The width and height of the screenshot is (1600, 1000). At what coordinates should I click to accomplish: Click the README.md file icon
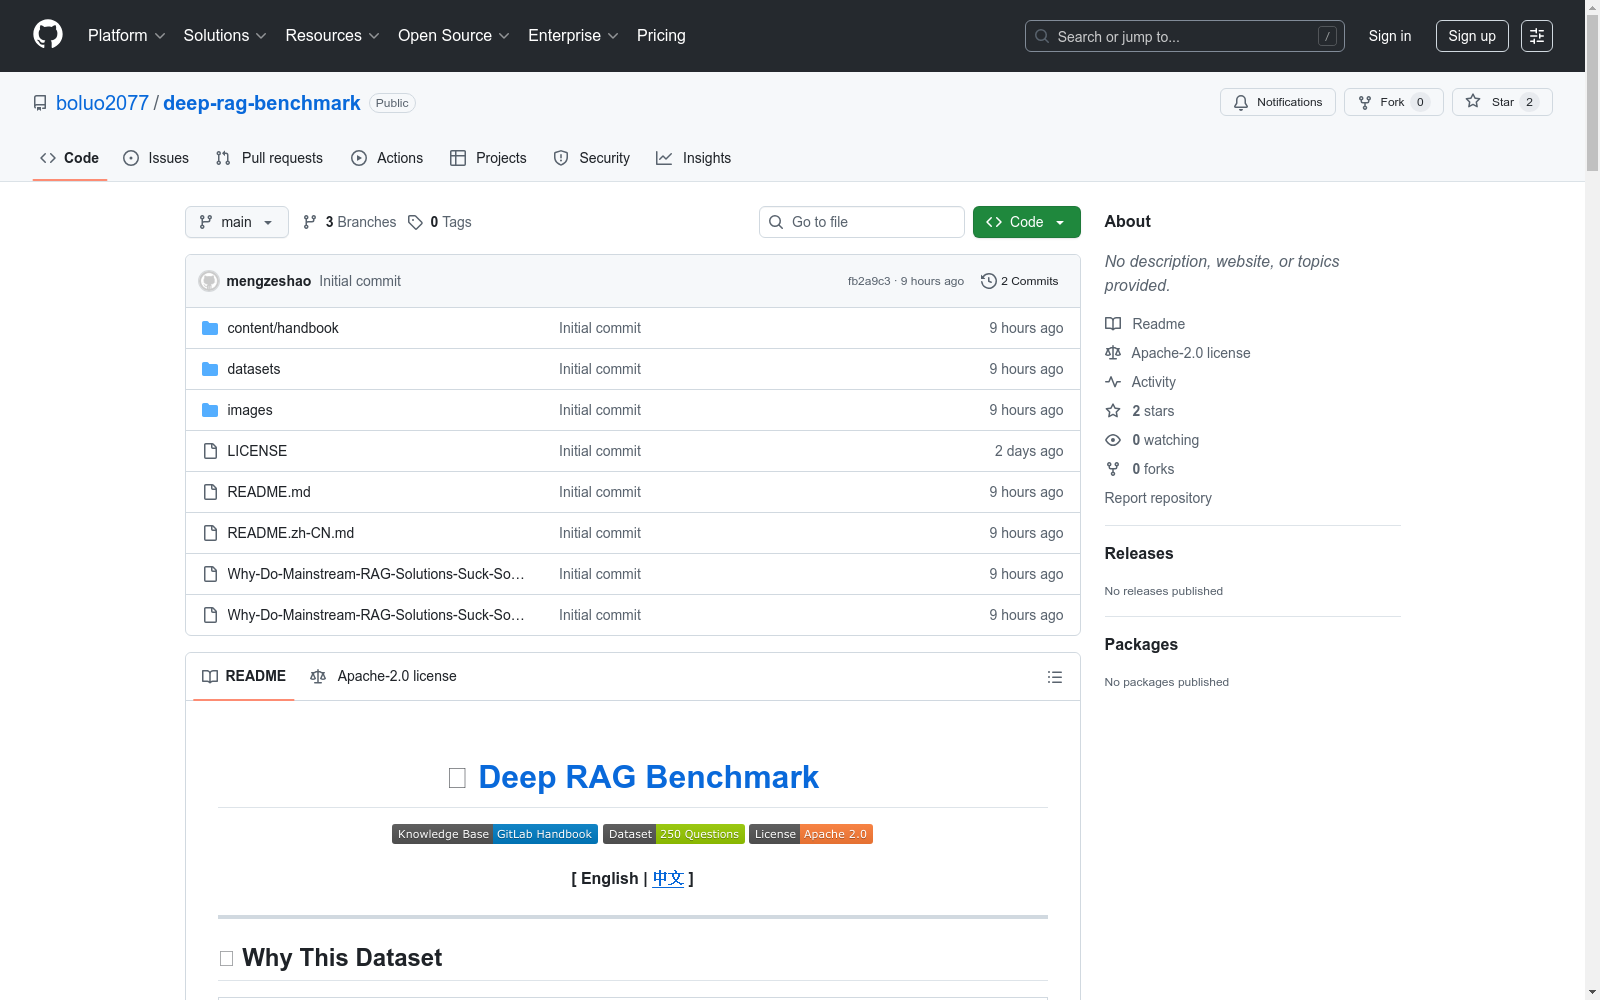(210, 492)
